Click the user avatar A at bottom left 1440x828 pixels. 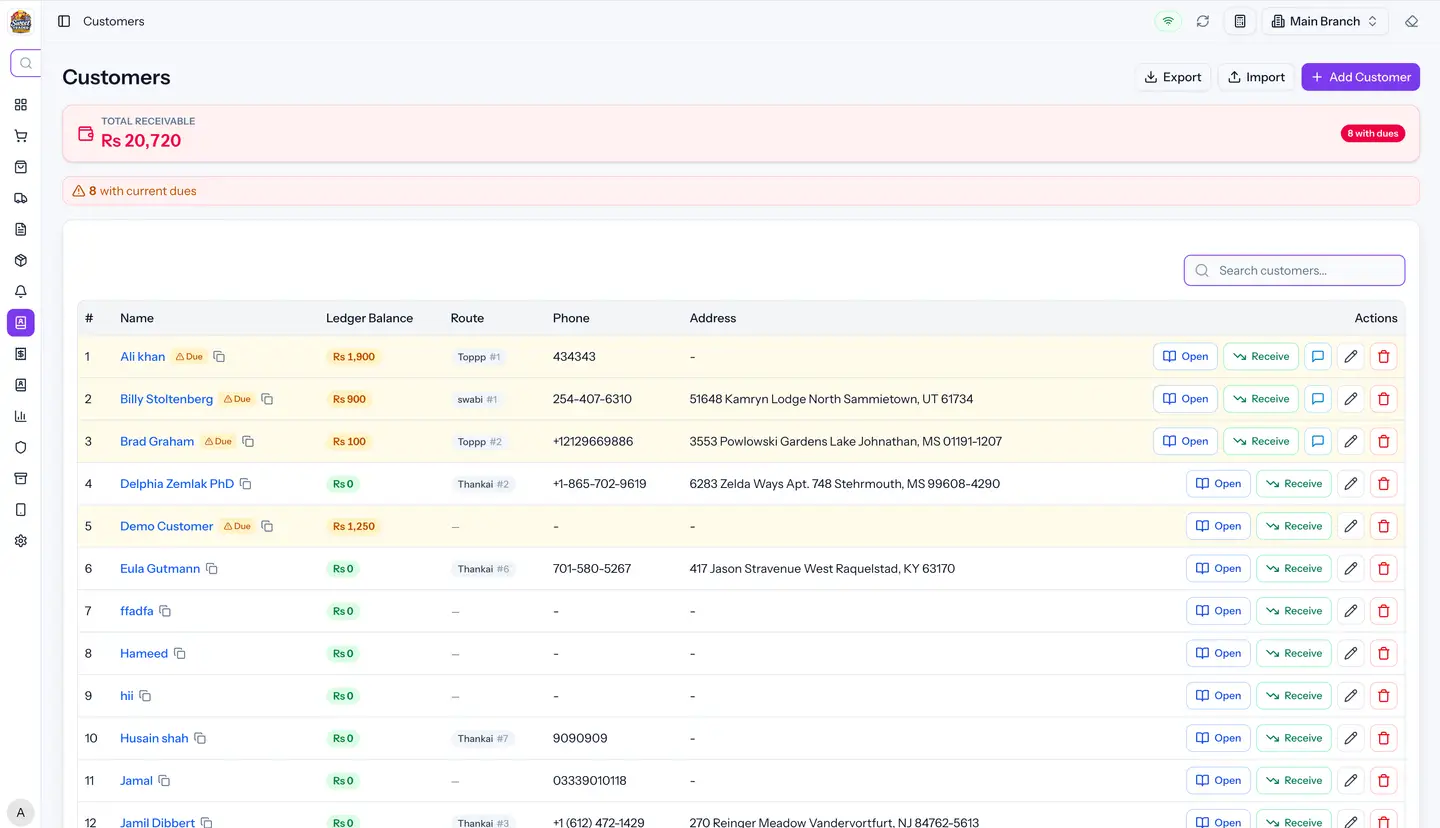[20, 813]
